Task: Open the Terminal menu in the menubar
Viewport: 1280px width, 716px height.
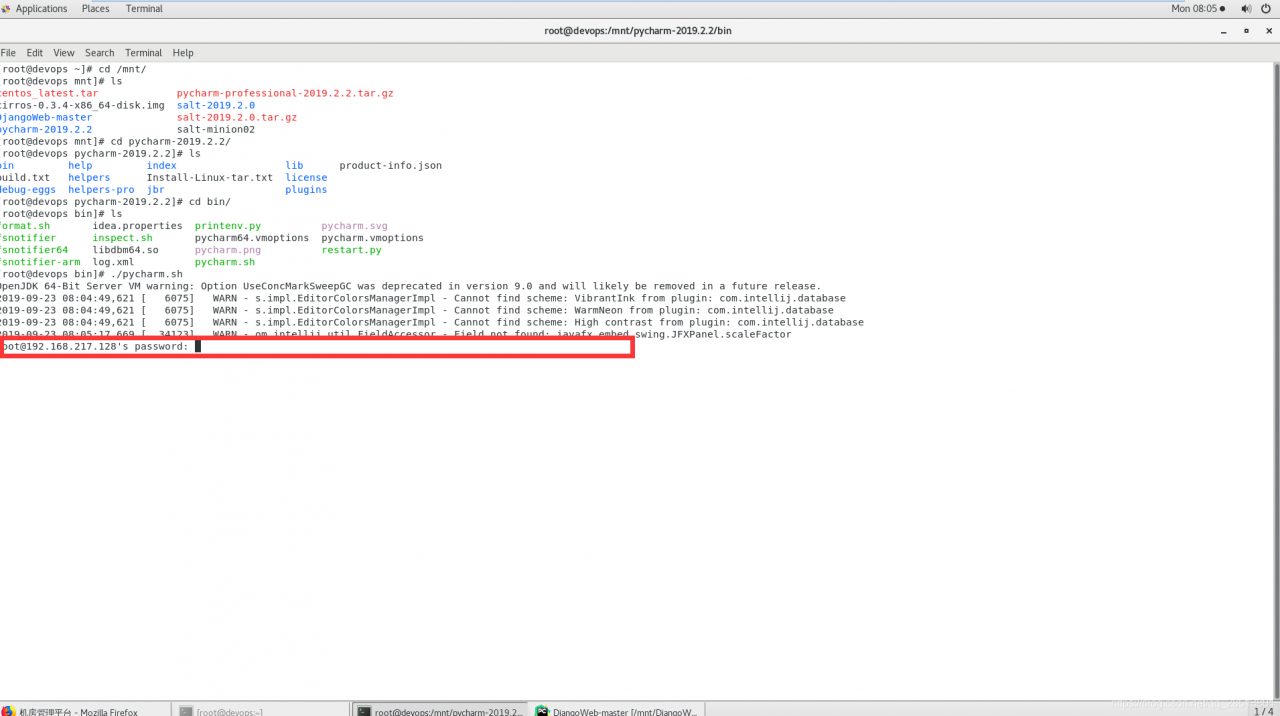Action: (143, 53)
